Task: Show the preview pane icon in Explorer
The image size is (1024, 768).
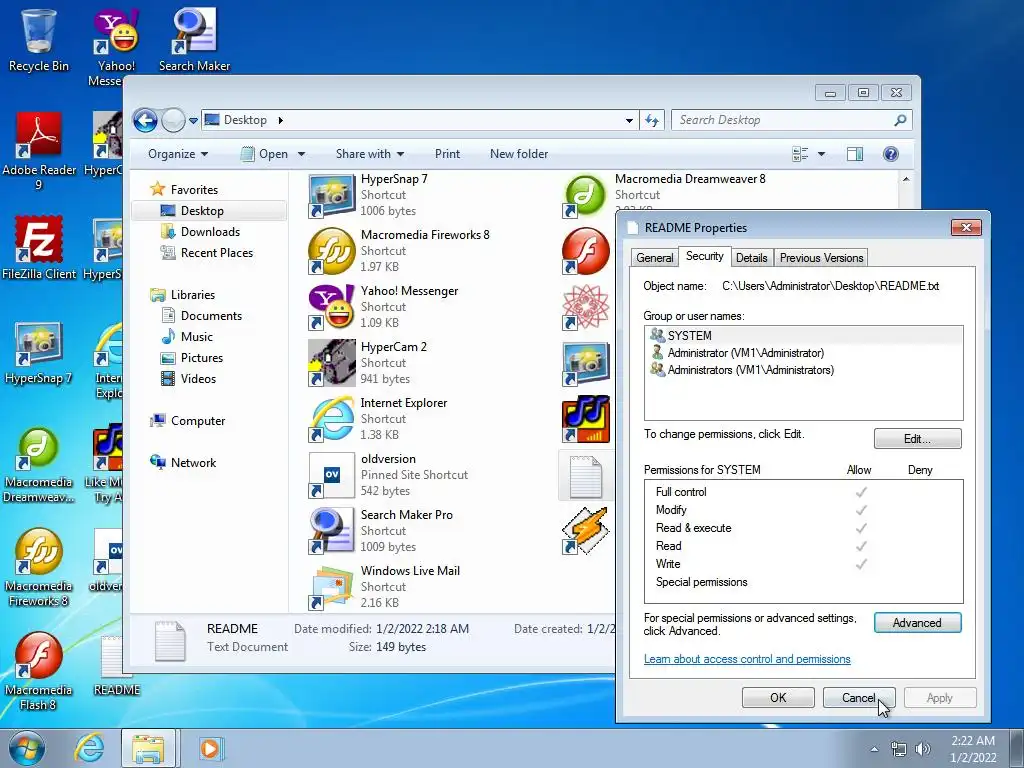Action: 855,154
